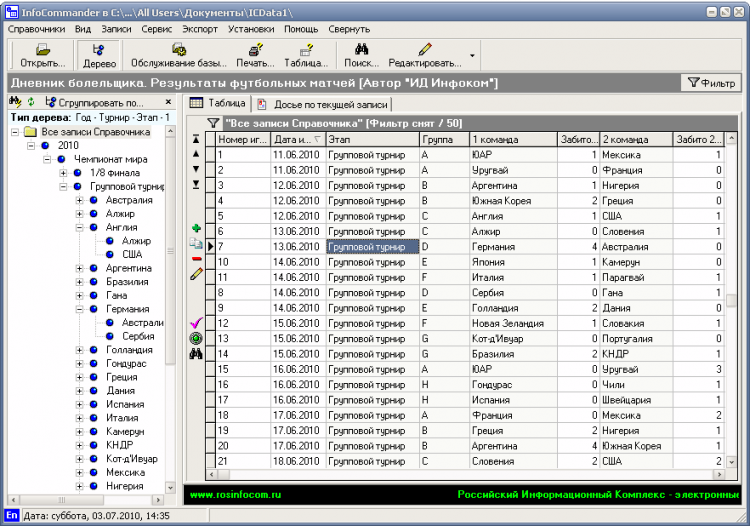Click the Сгруппировать по... button
750x526 pixels.
pyautogui.click(x=94, y=102)
